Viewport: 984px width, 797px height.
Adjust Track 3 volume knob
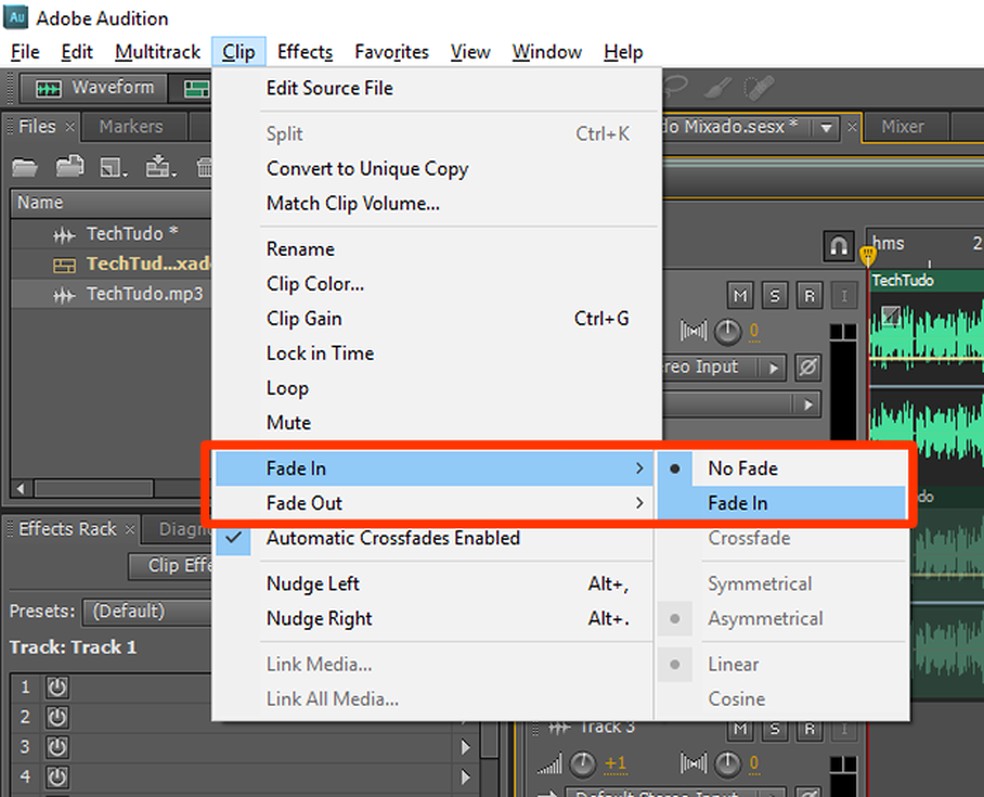coord(582,764)
